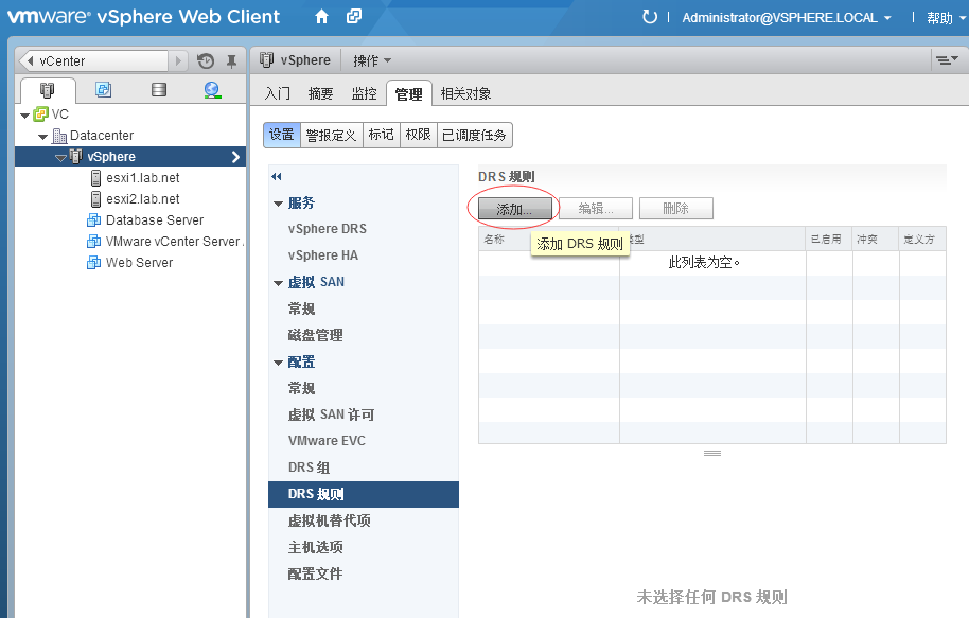The image size is (970, 618).
Task: Switch to VMs and Templates inventory tab icon
Action: pyautogui.click(x=103, y=90)
